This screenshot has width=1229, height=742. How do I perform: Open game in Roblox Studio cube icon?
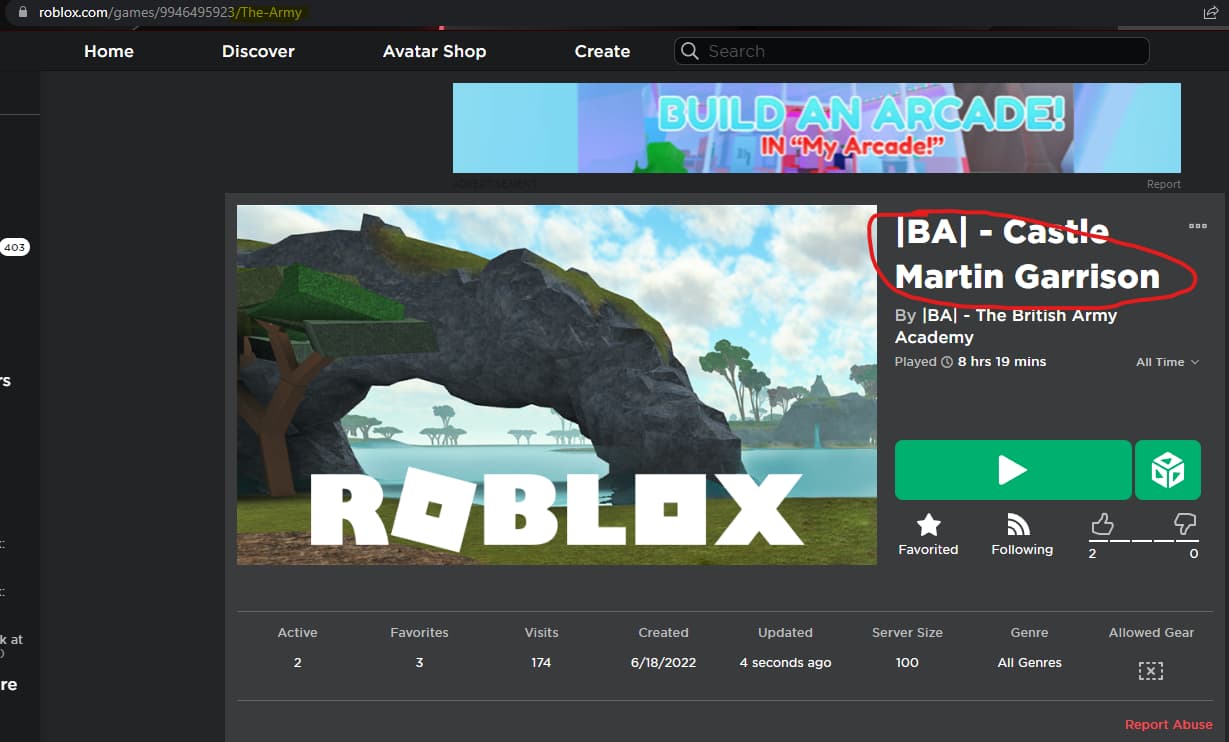[x=1168, y=470]
